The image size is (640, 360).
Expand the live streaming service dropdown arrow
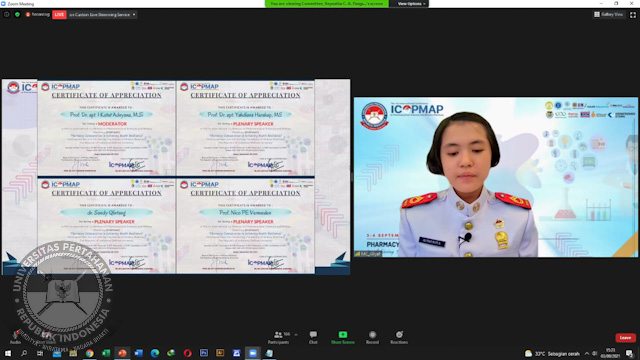(x=134, y=15)
